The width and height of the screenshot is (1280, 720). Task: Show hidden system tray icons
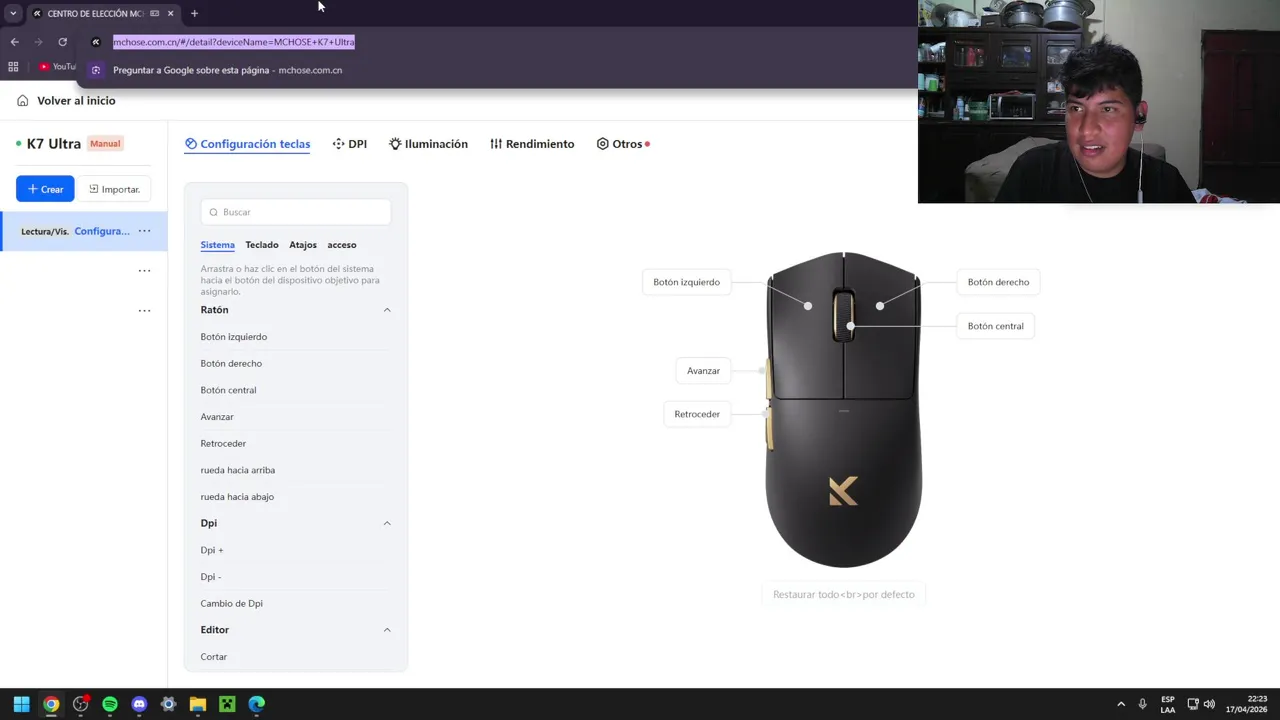(x=1121, y=704)
